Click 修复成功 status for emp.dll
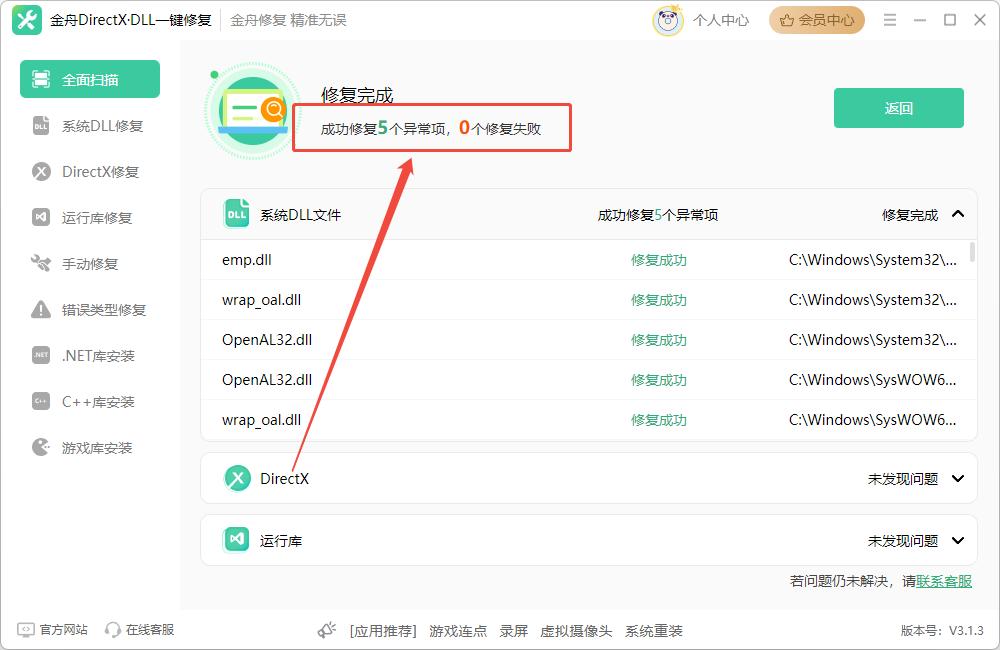The width and height of the screenshot is (1000, 650). [x=659, y=260]
